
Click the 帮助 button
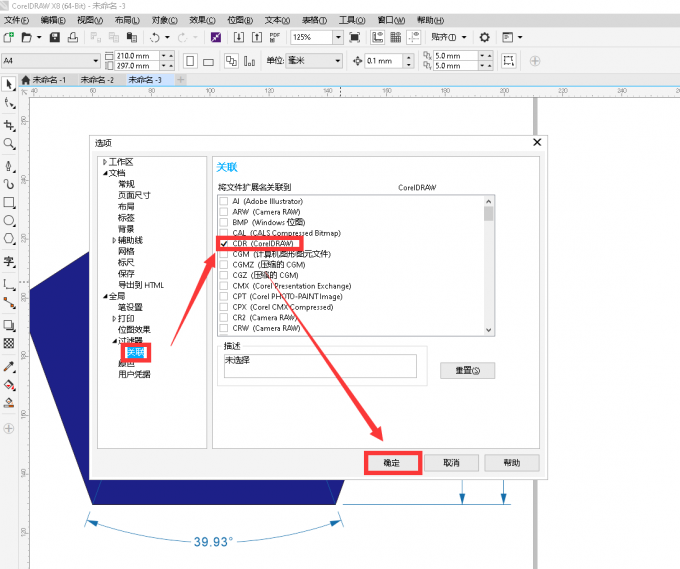(512, 463)
